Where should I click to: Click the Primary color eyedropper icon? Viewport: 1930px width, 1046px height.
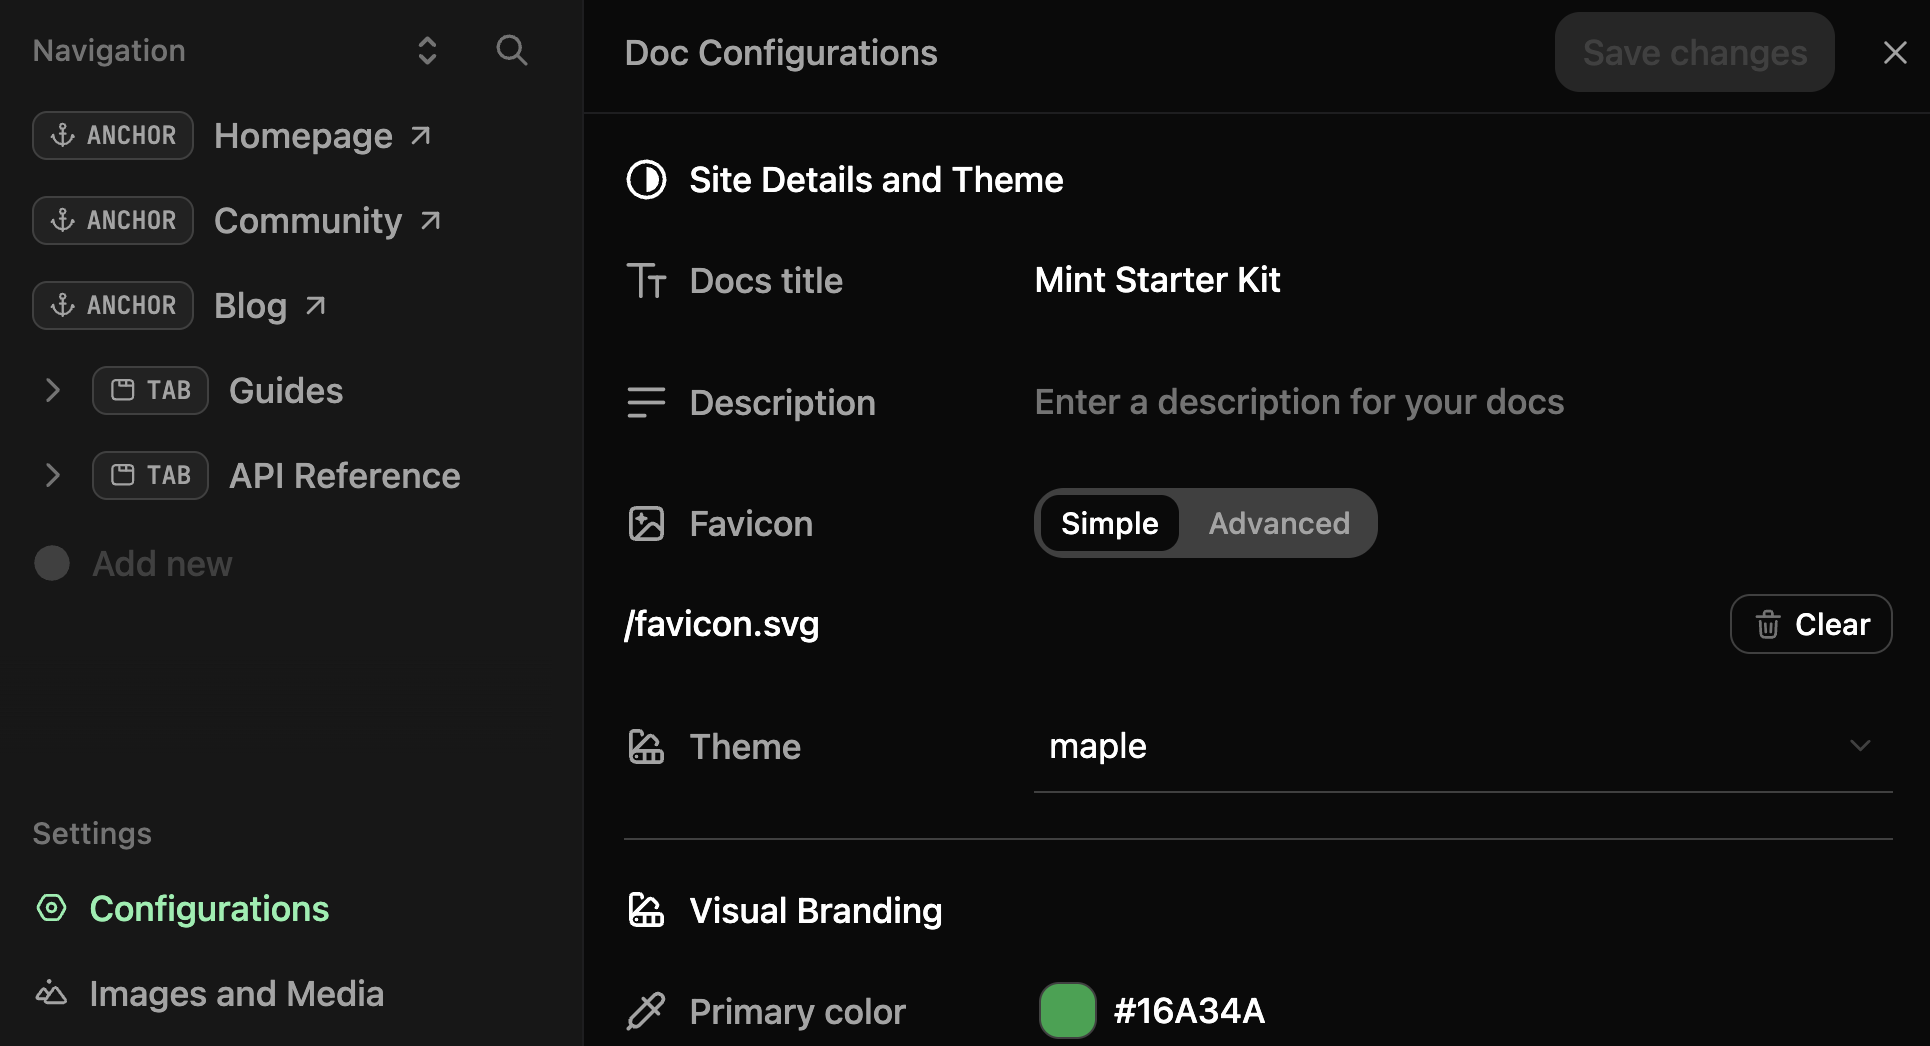coord(646,1011)
